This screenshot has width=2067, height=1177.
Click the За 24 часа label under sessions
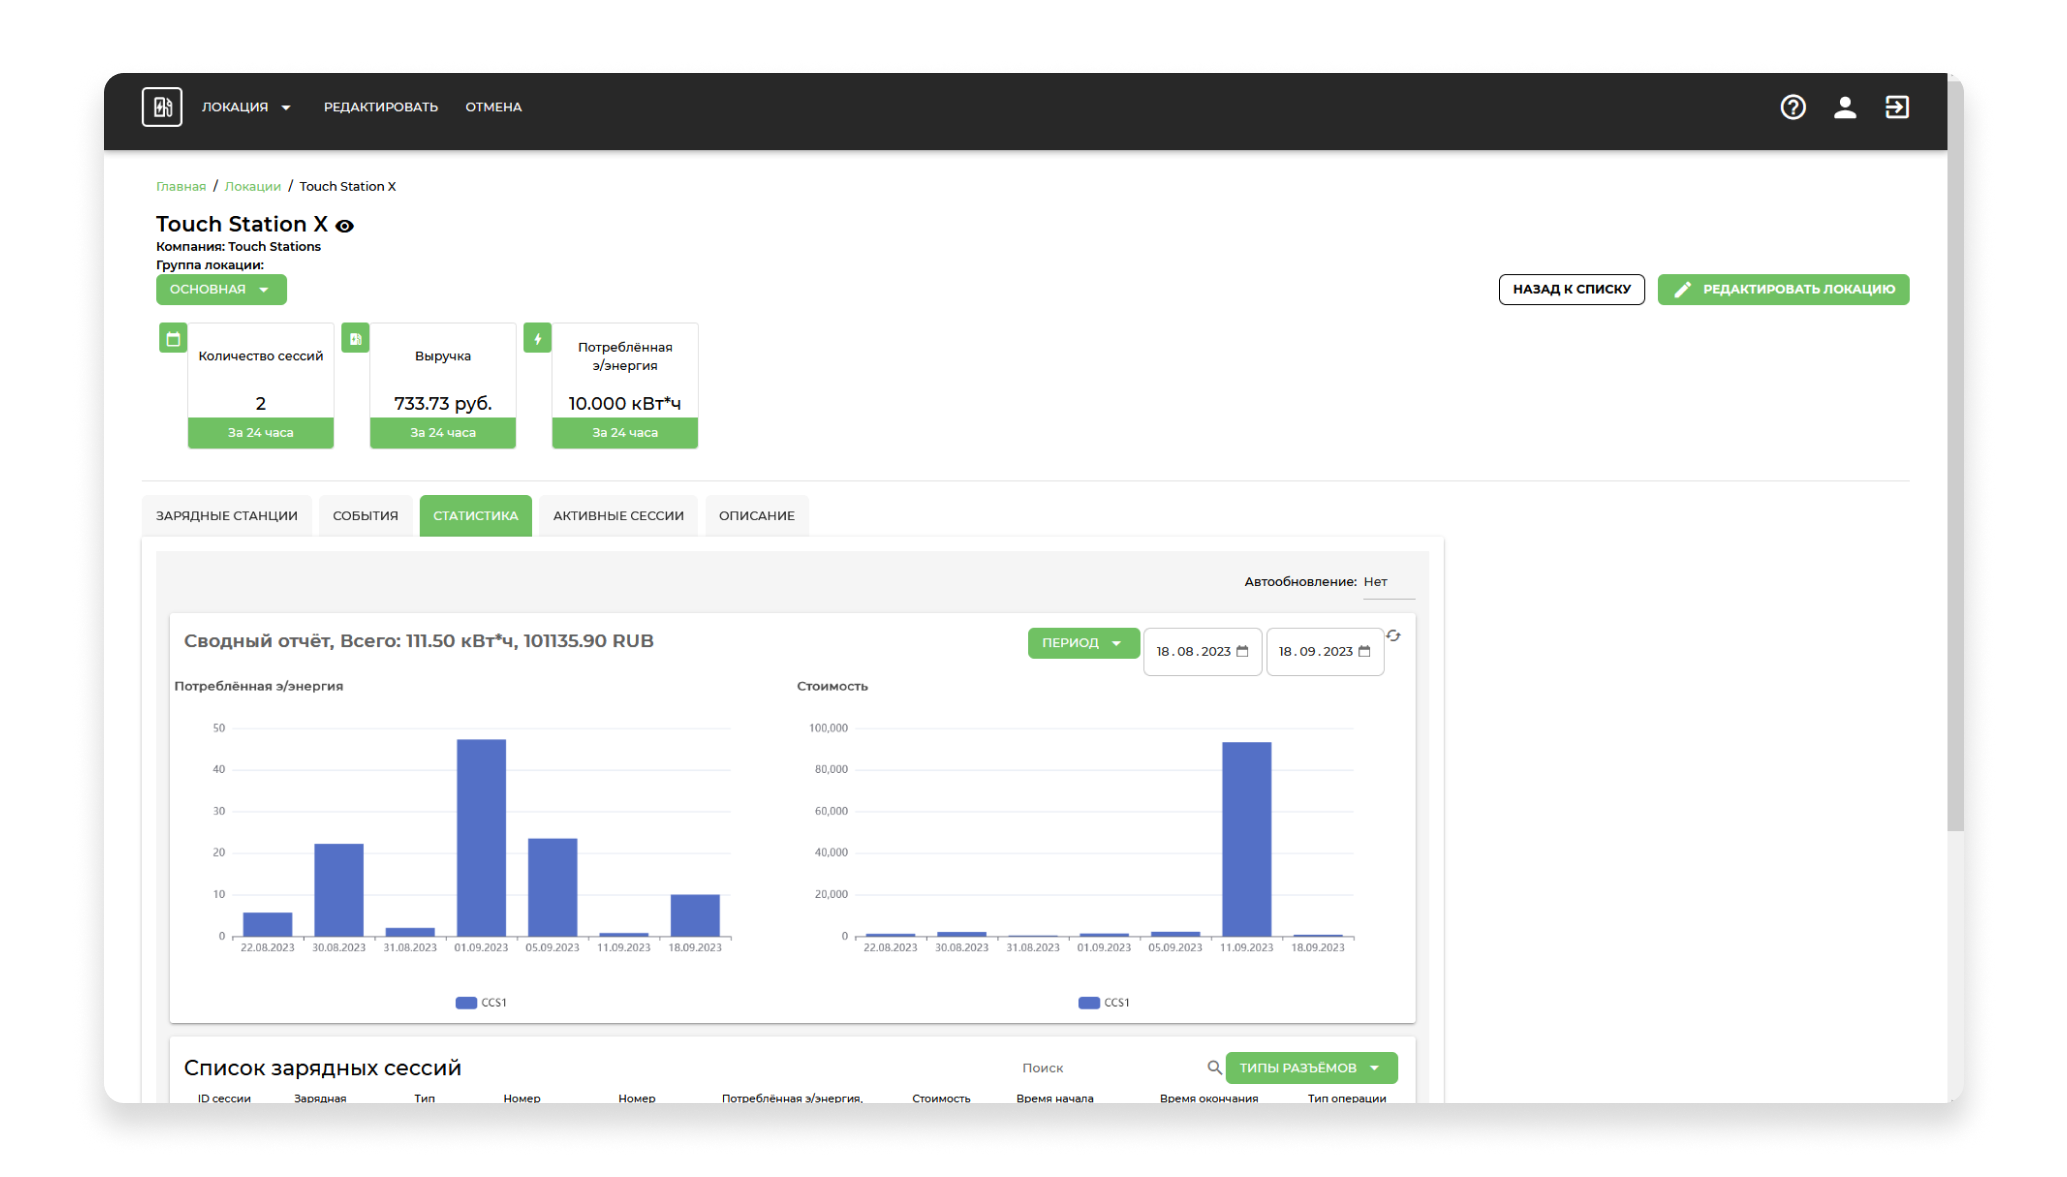[x=260, y=433]
